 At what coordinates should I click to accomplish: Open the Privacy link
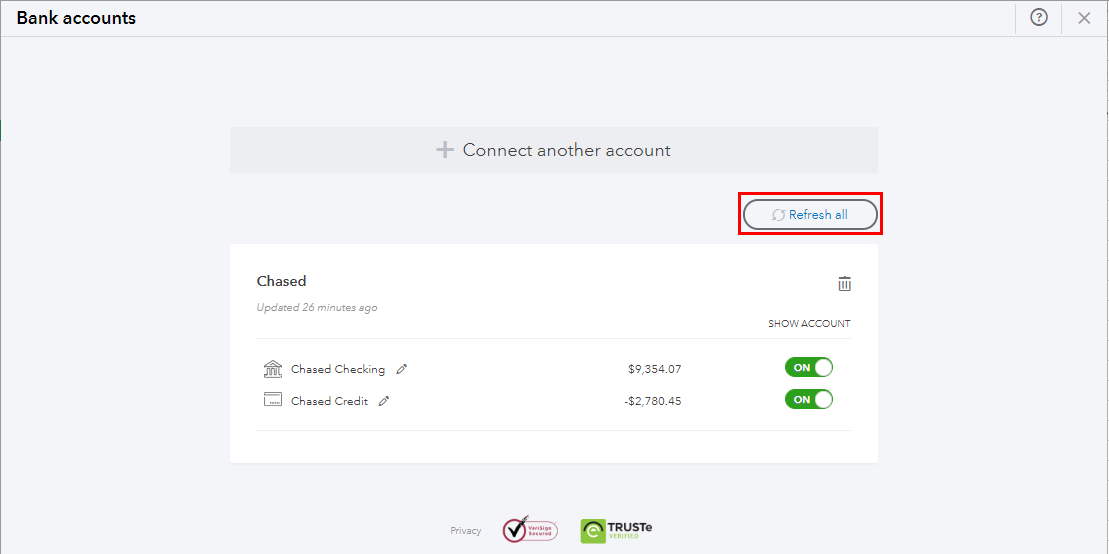[x=465, y=531]
